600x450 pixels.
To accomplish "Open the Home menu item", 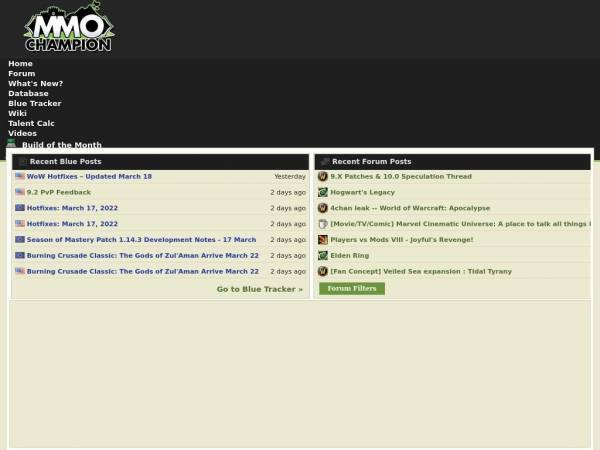I will tap(20, 64).
